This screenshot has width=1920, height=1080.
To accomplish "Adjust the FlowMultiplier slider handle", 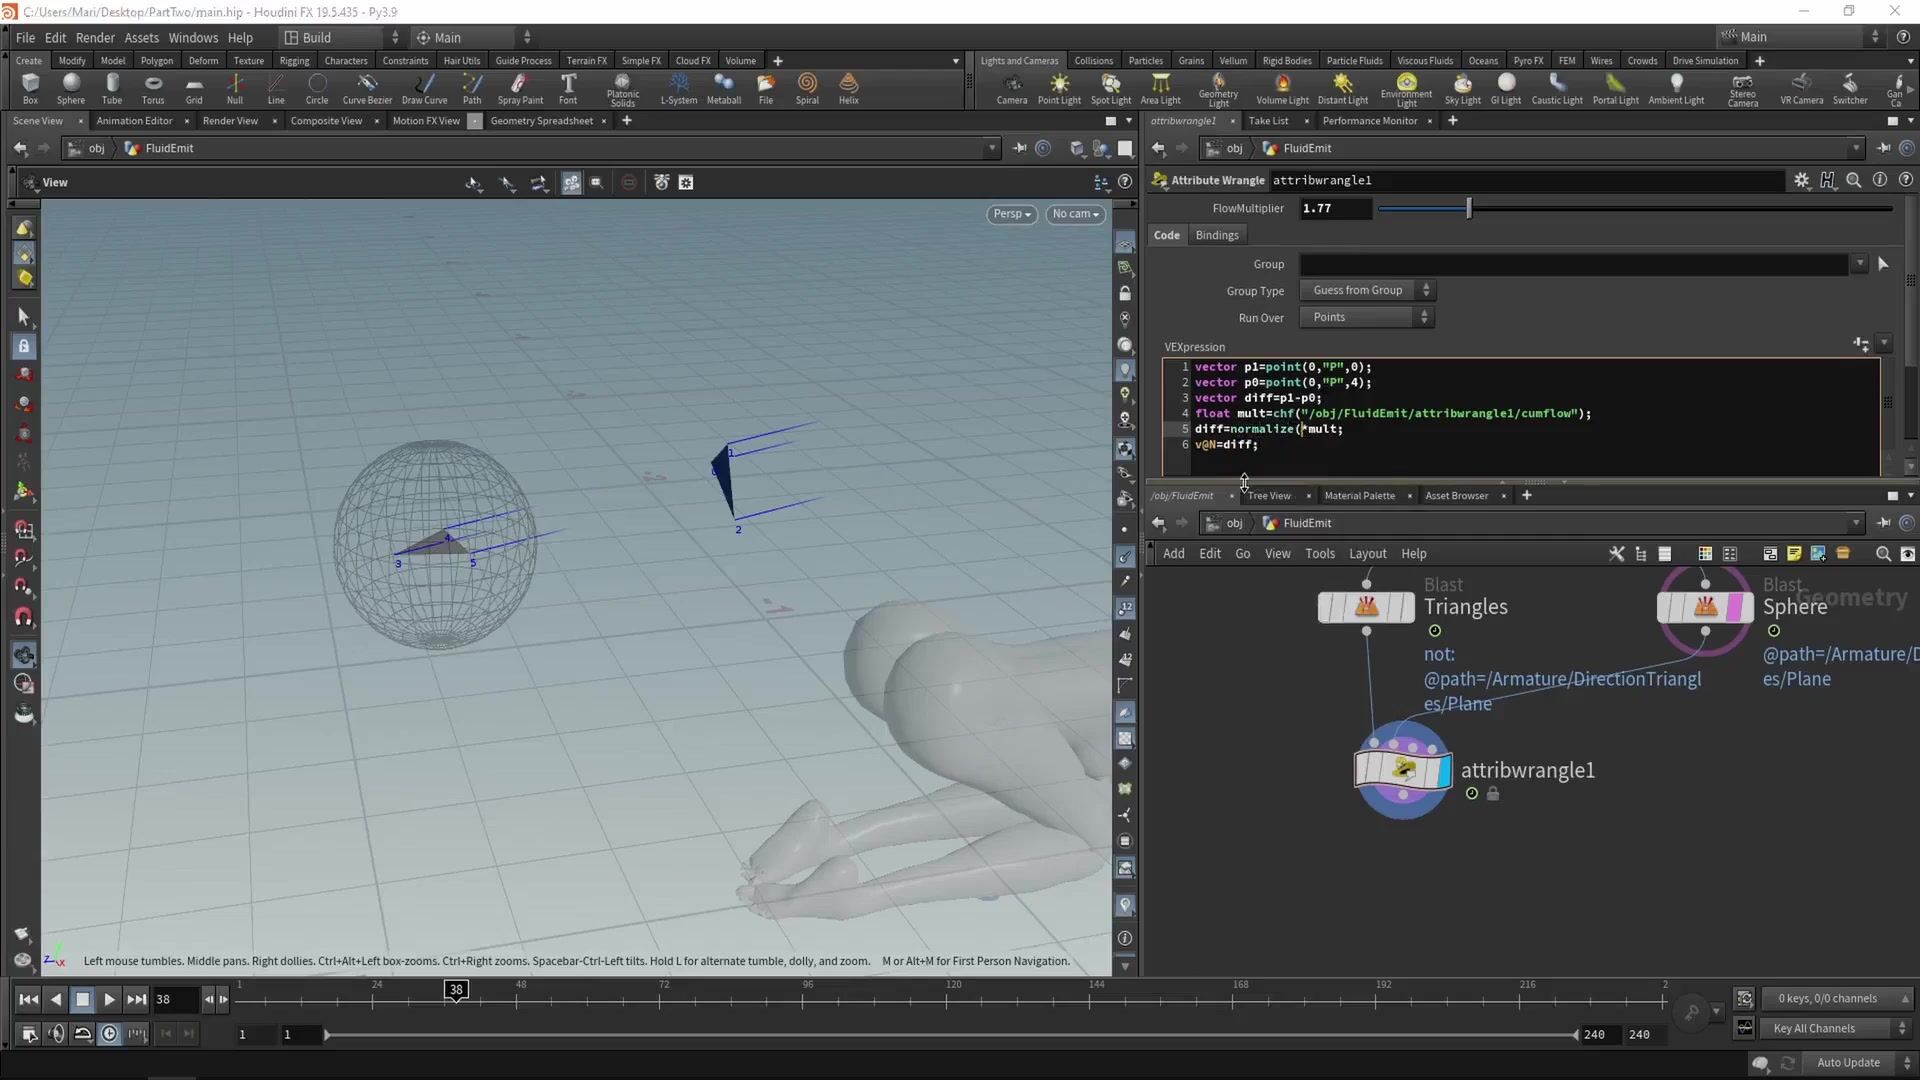I will [x=1468, y=208].
